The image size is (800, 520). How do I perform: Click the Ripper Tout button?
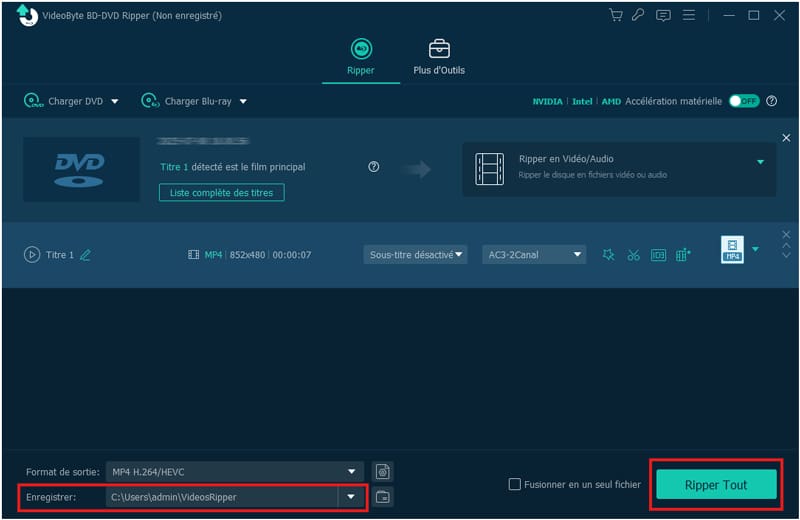pos(716,485)
